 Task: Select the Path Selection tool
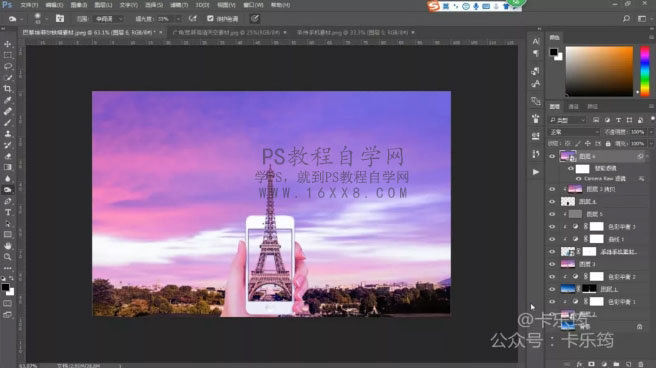8,224
